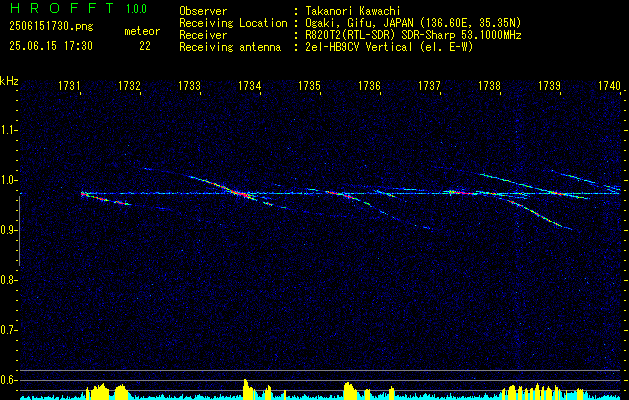Click the 0.8 kHz axis label

(8, 280)
